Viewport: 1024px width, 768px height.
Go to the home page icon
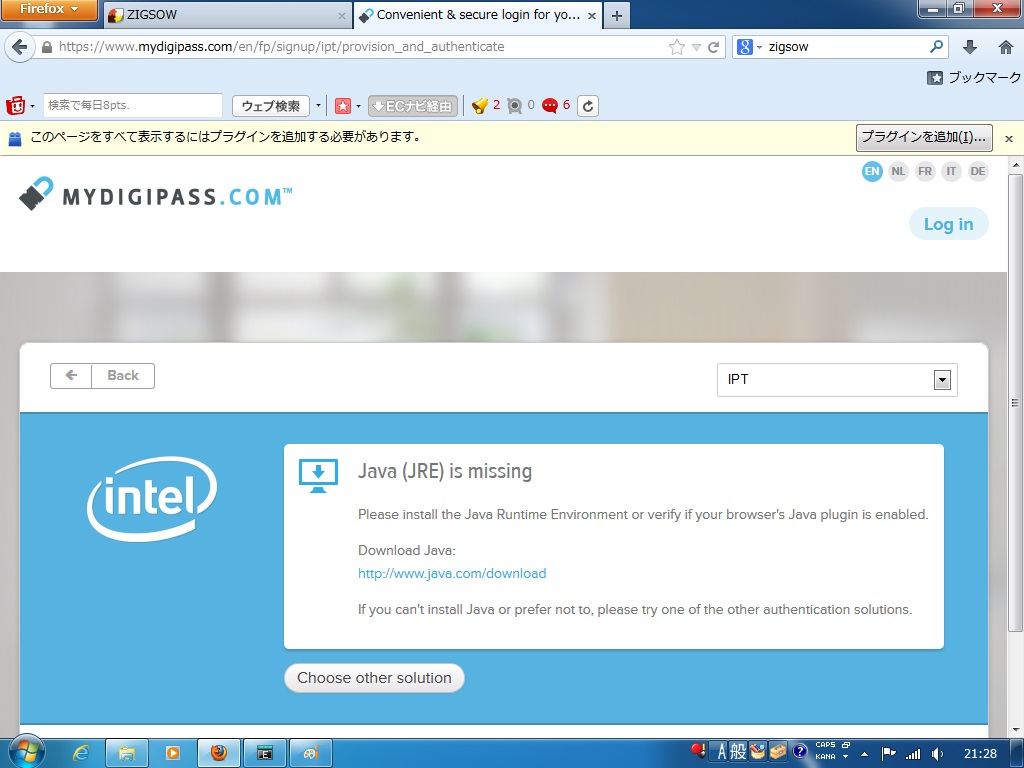point(1006,46)
